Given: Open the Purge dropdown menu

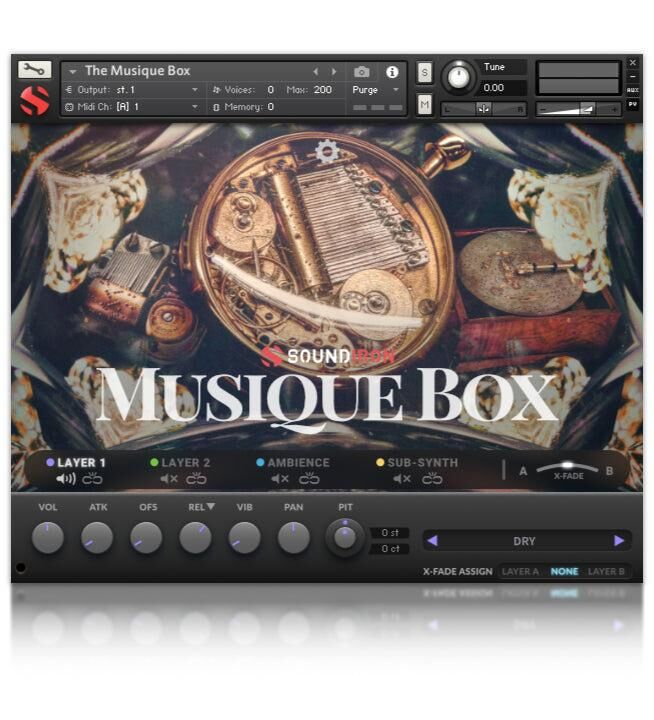Looking at the screenshot, I should 375,90.
